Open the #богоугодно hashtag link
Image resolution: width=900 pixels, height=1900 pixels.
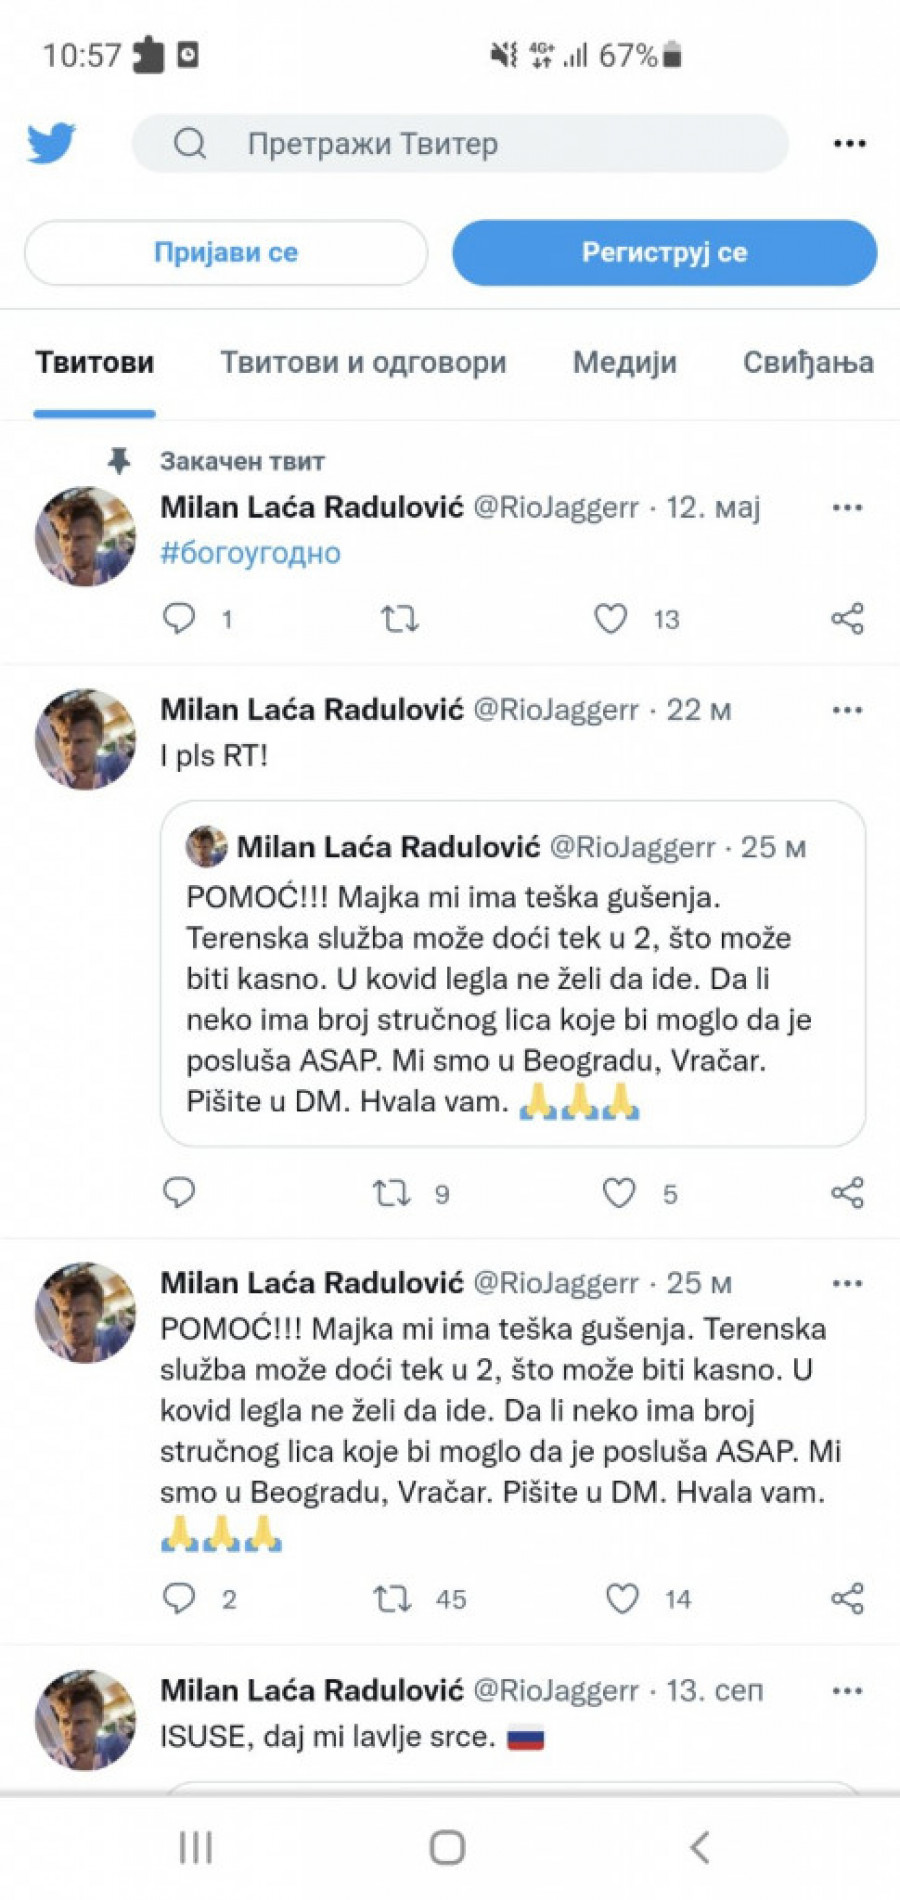tap(250, 553)
